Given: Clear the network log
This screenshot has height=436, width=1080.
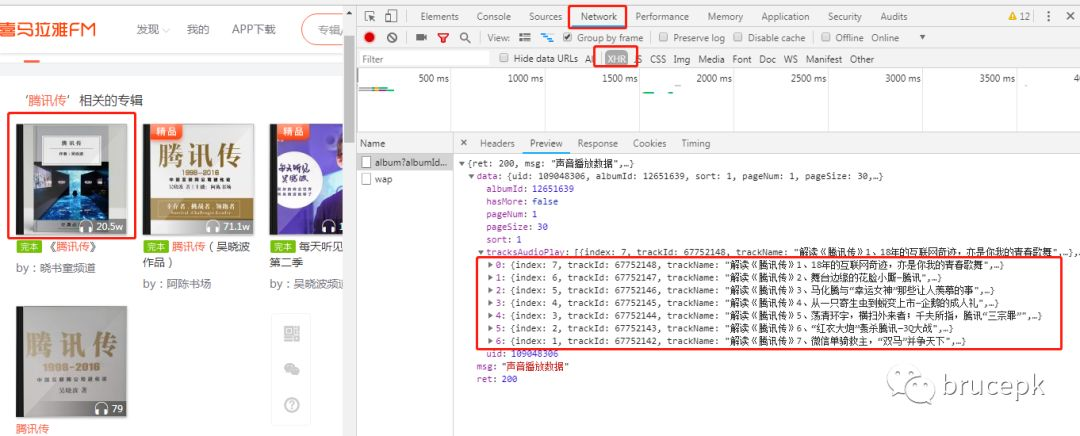Looking at the screenshot, I should (392, 37).
